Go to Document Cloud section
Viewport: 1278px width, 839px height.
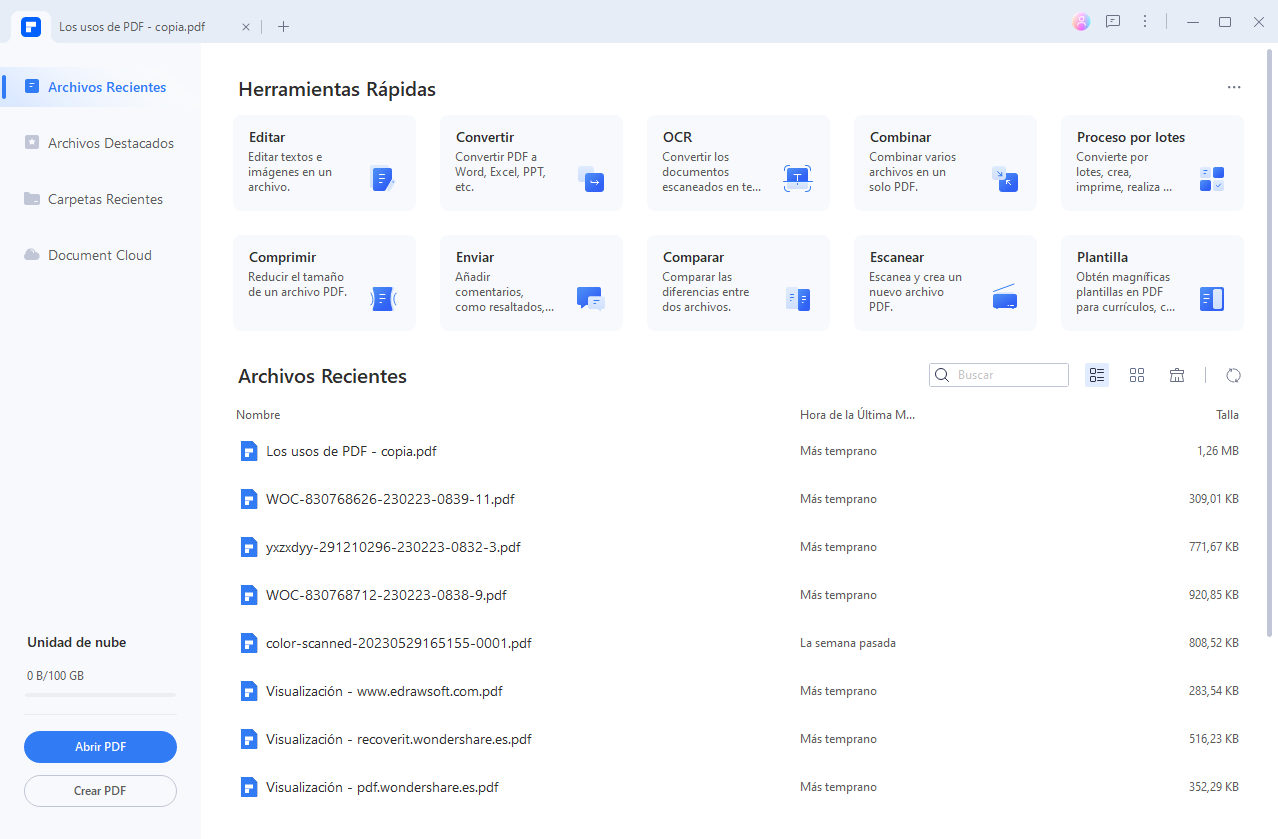click(x=99, y=255)
